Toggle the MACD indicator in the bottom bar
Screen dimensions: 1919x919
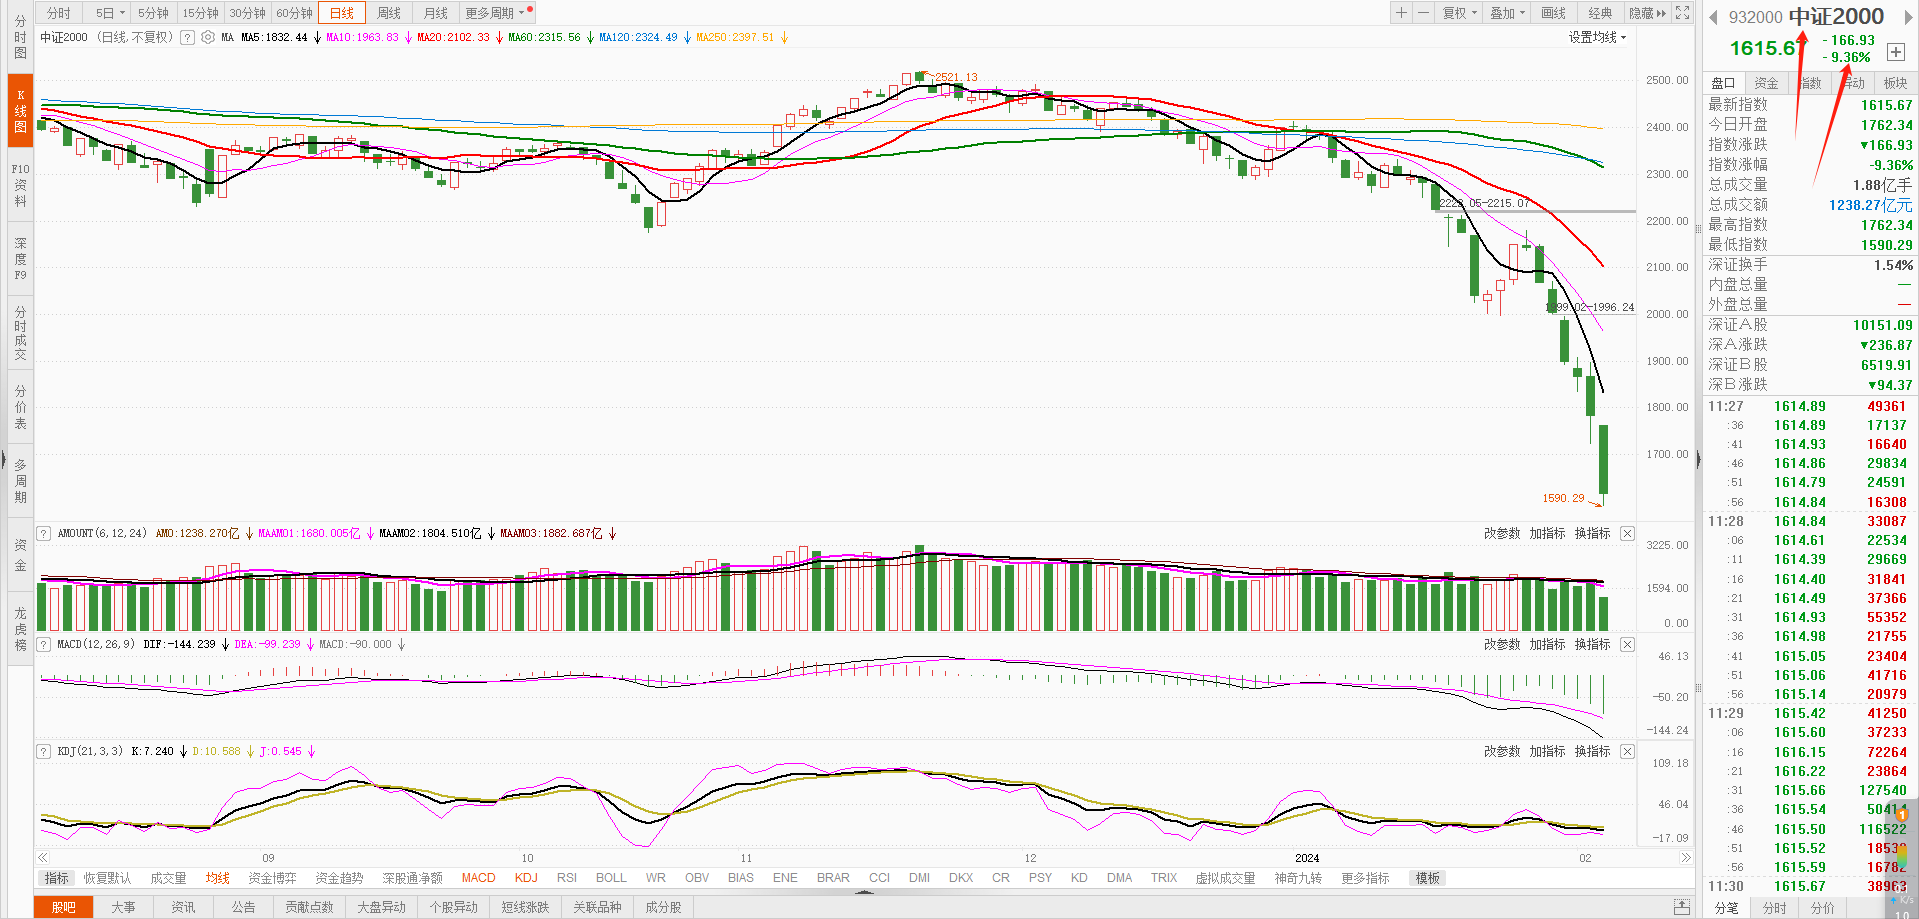478,878
